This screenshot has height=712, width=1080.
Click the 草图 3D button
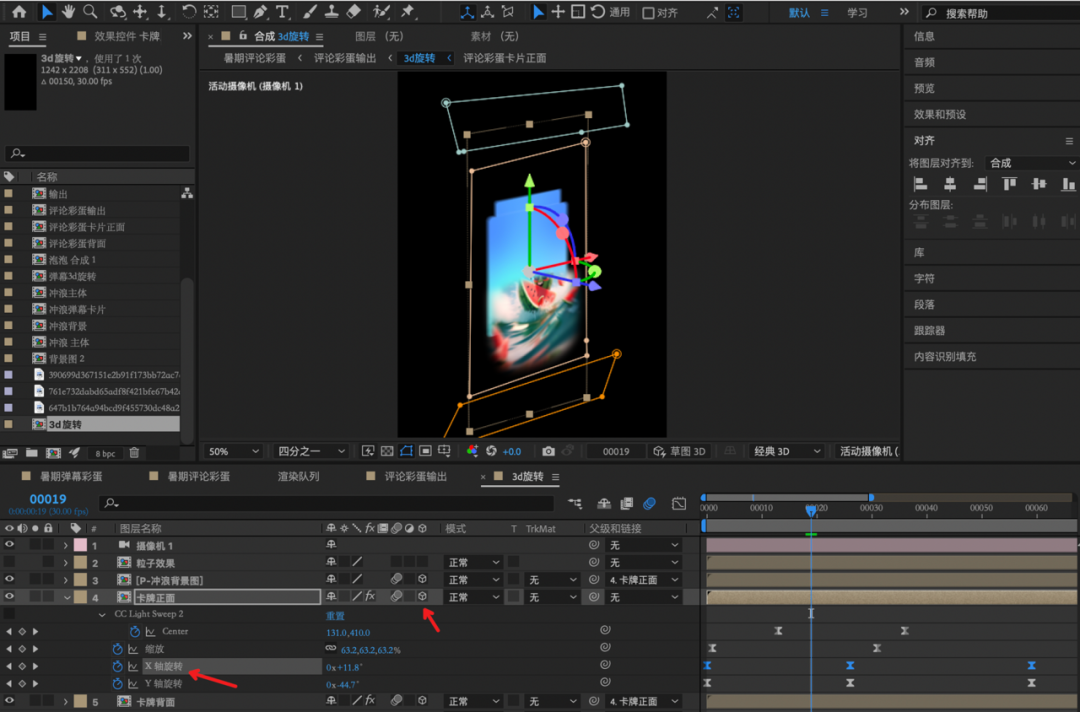coord(680,452)
